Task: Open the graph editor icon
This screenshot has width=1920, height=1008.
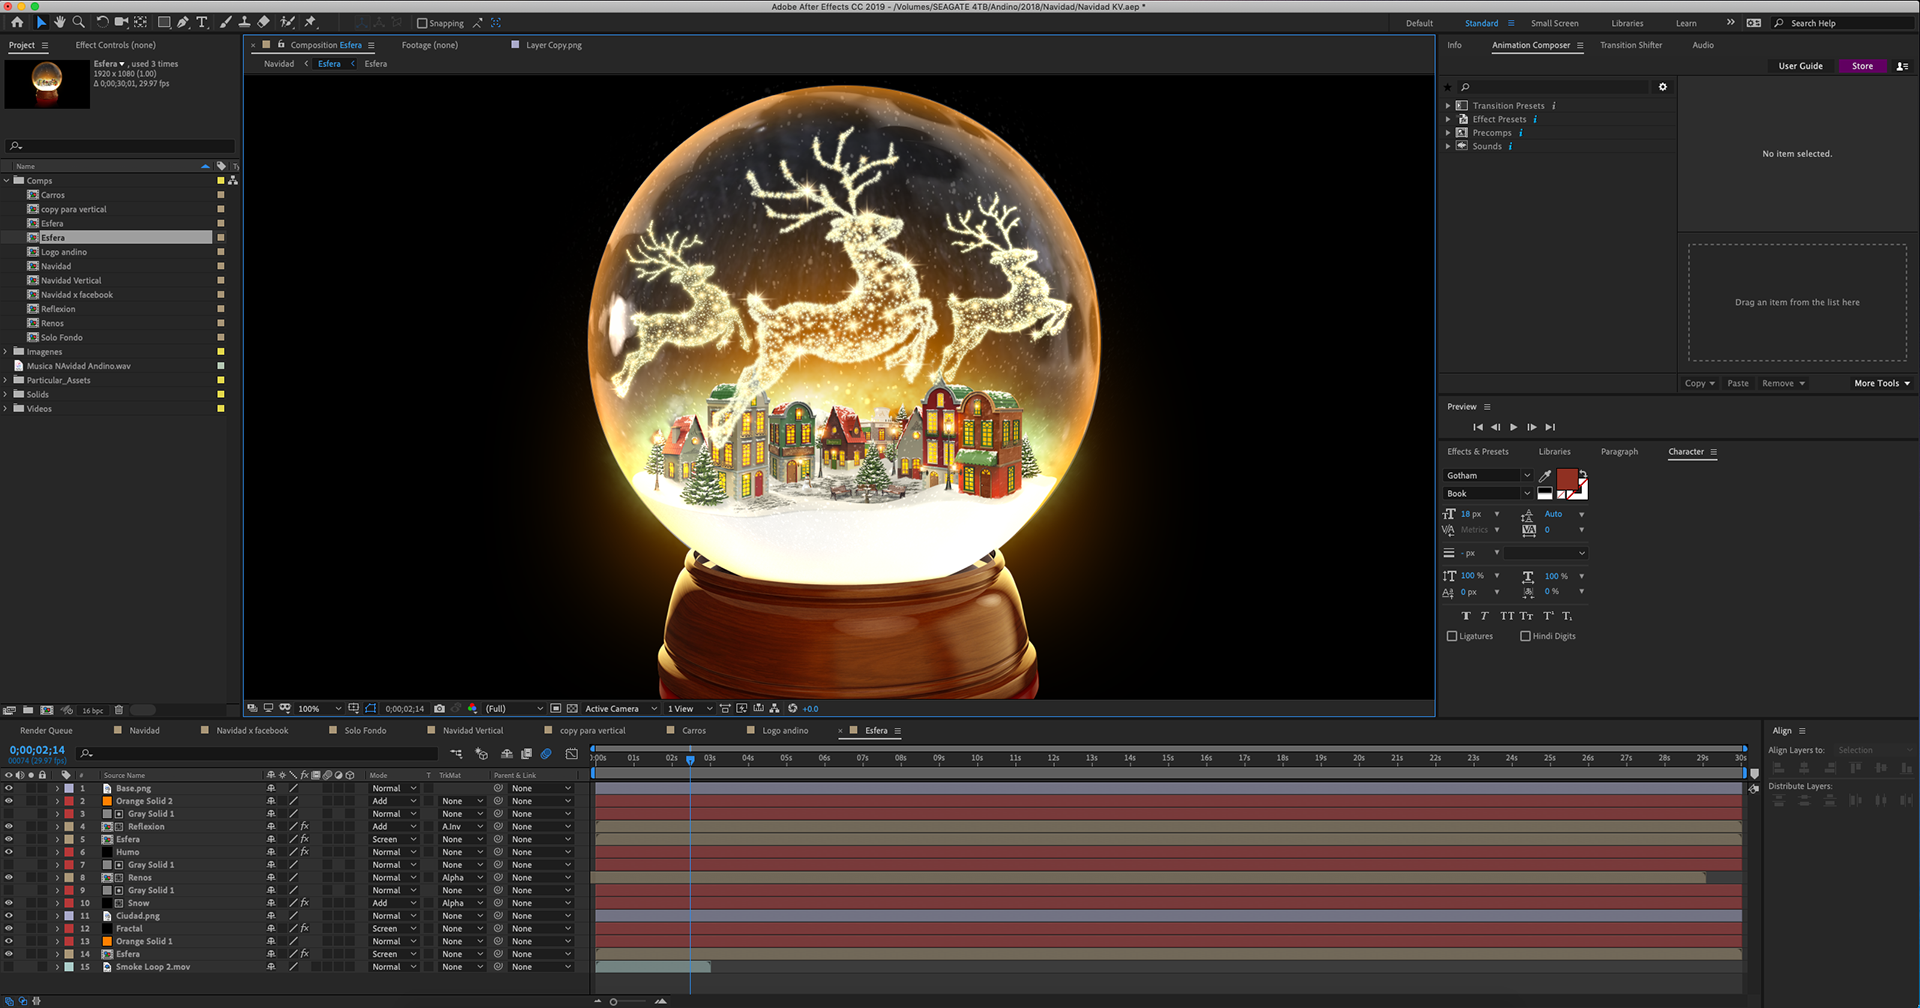Action: pyautogui.click(x=571, y=754)
